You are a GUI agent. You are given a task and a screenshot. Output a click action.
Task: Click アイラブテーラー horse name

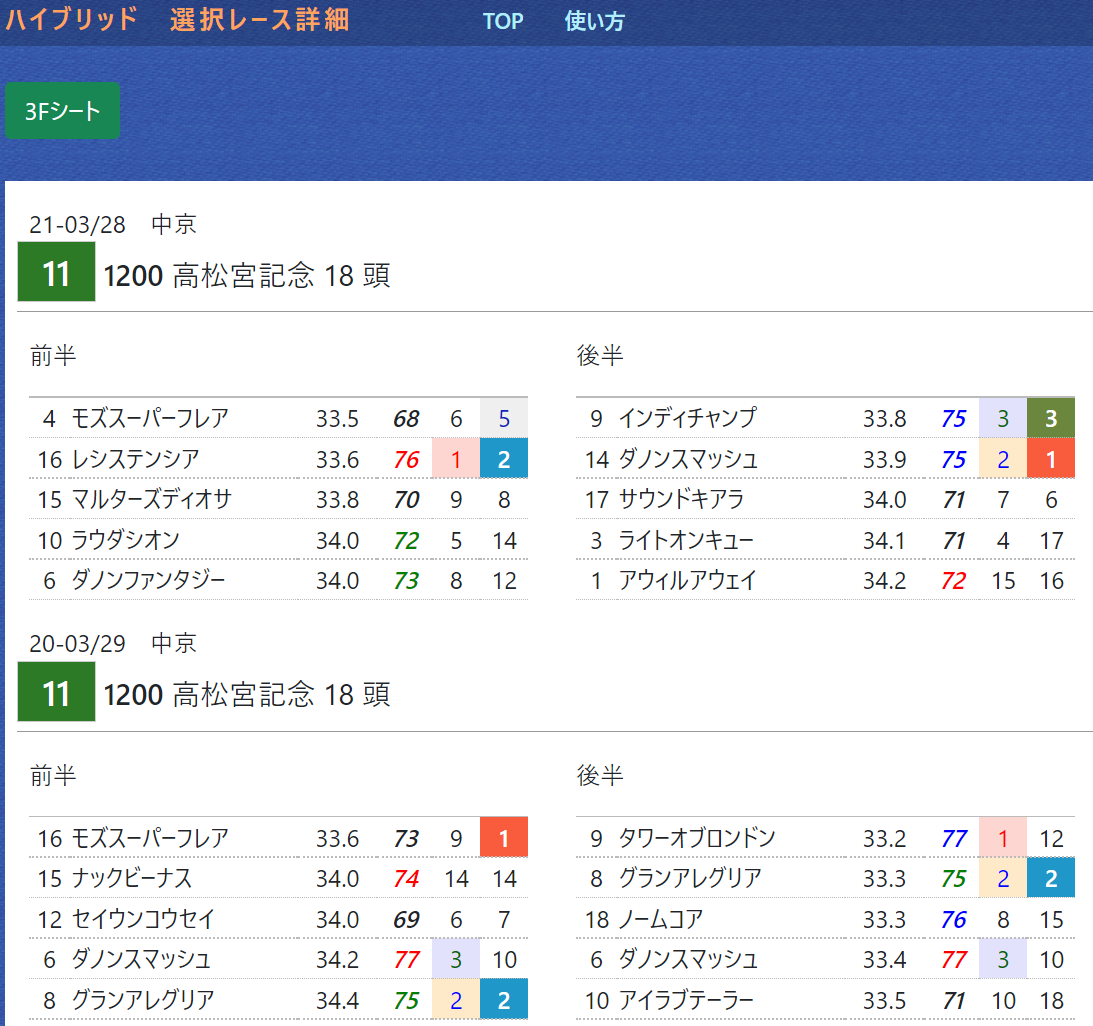687,1001
